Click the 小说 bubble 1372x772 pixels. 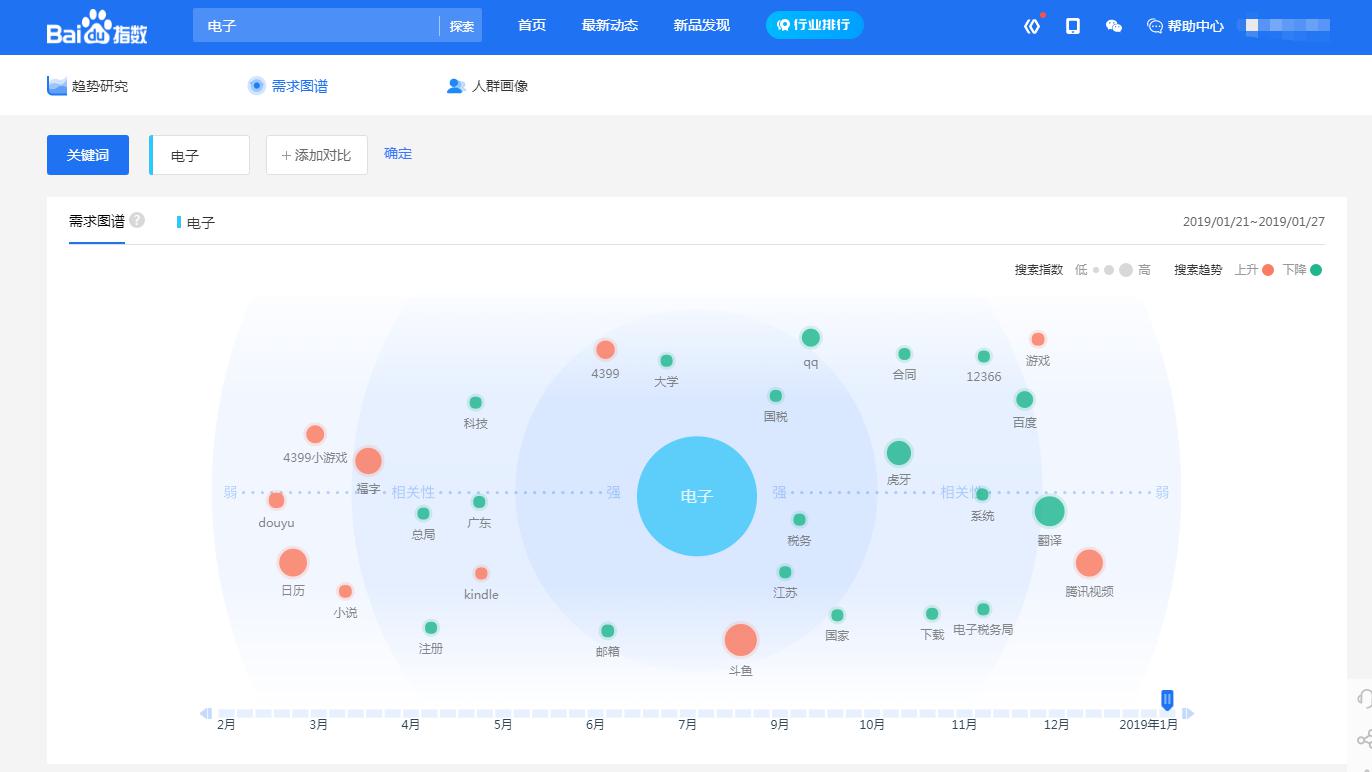(x=345, y=592)
